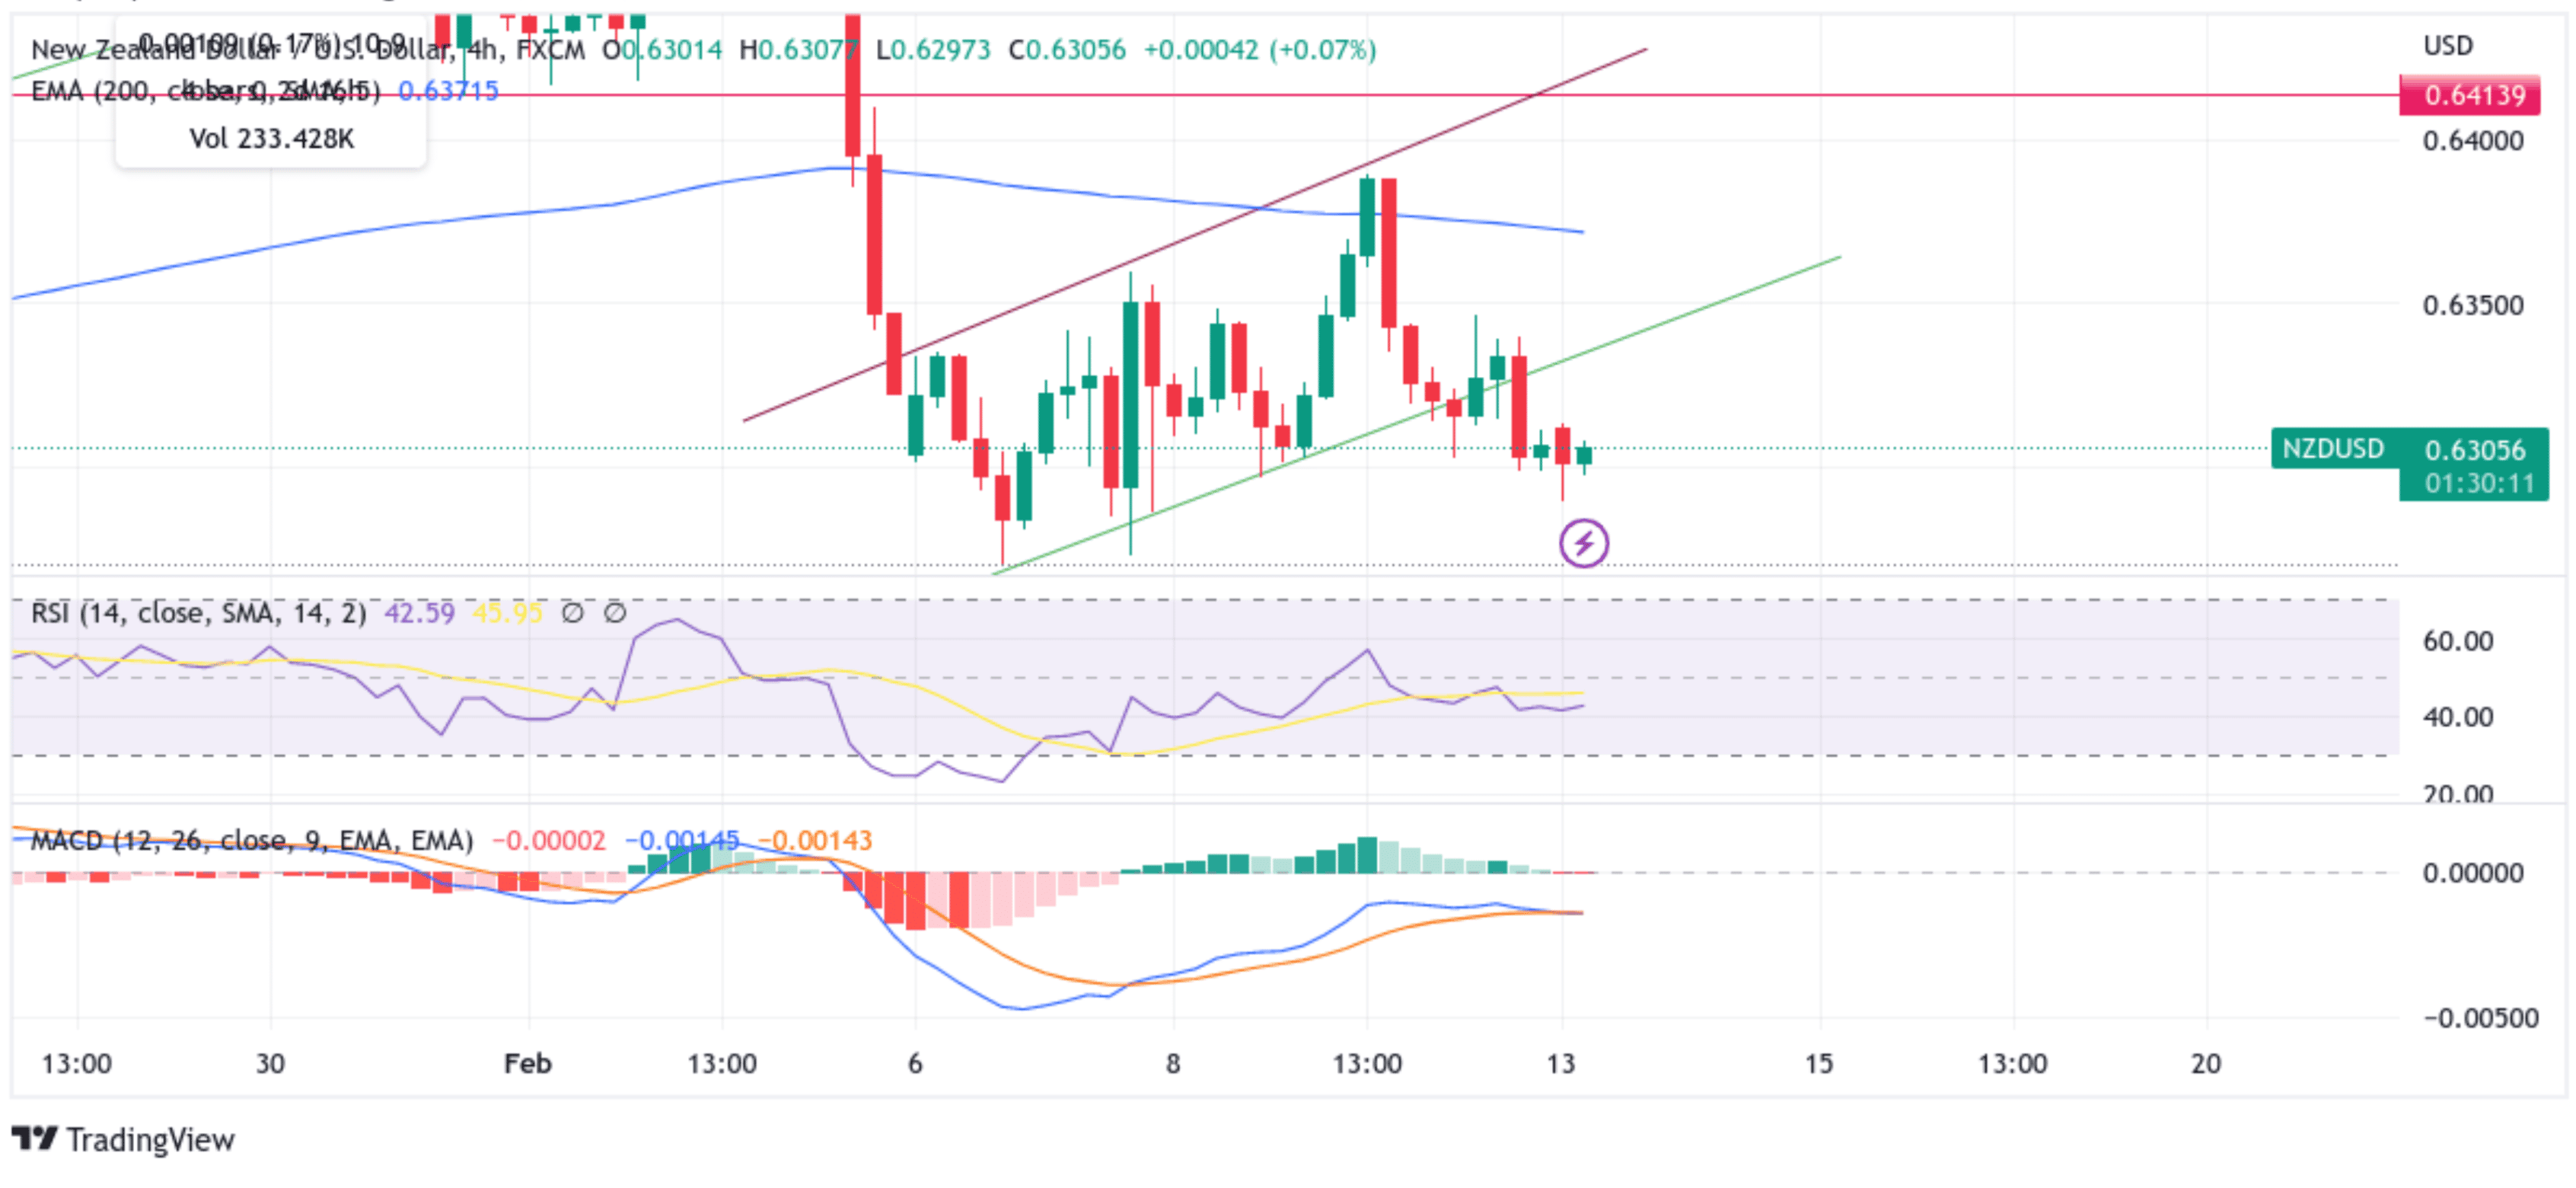Click the USD currency label

tap(2447, 45)
